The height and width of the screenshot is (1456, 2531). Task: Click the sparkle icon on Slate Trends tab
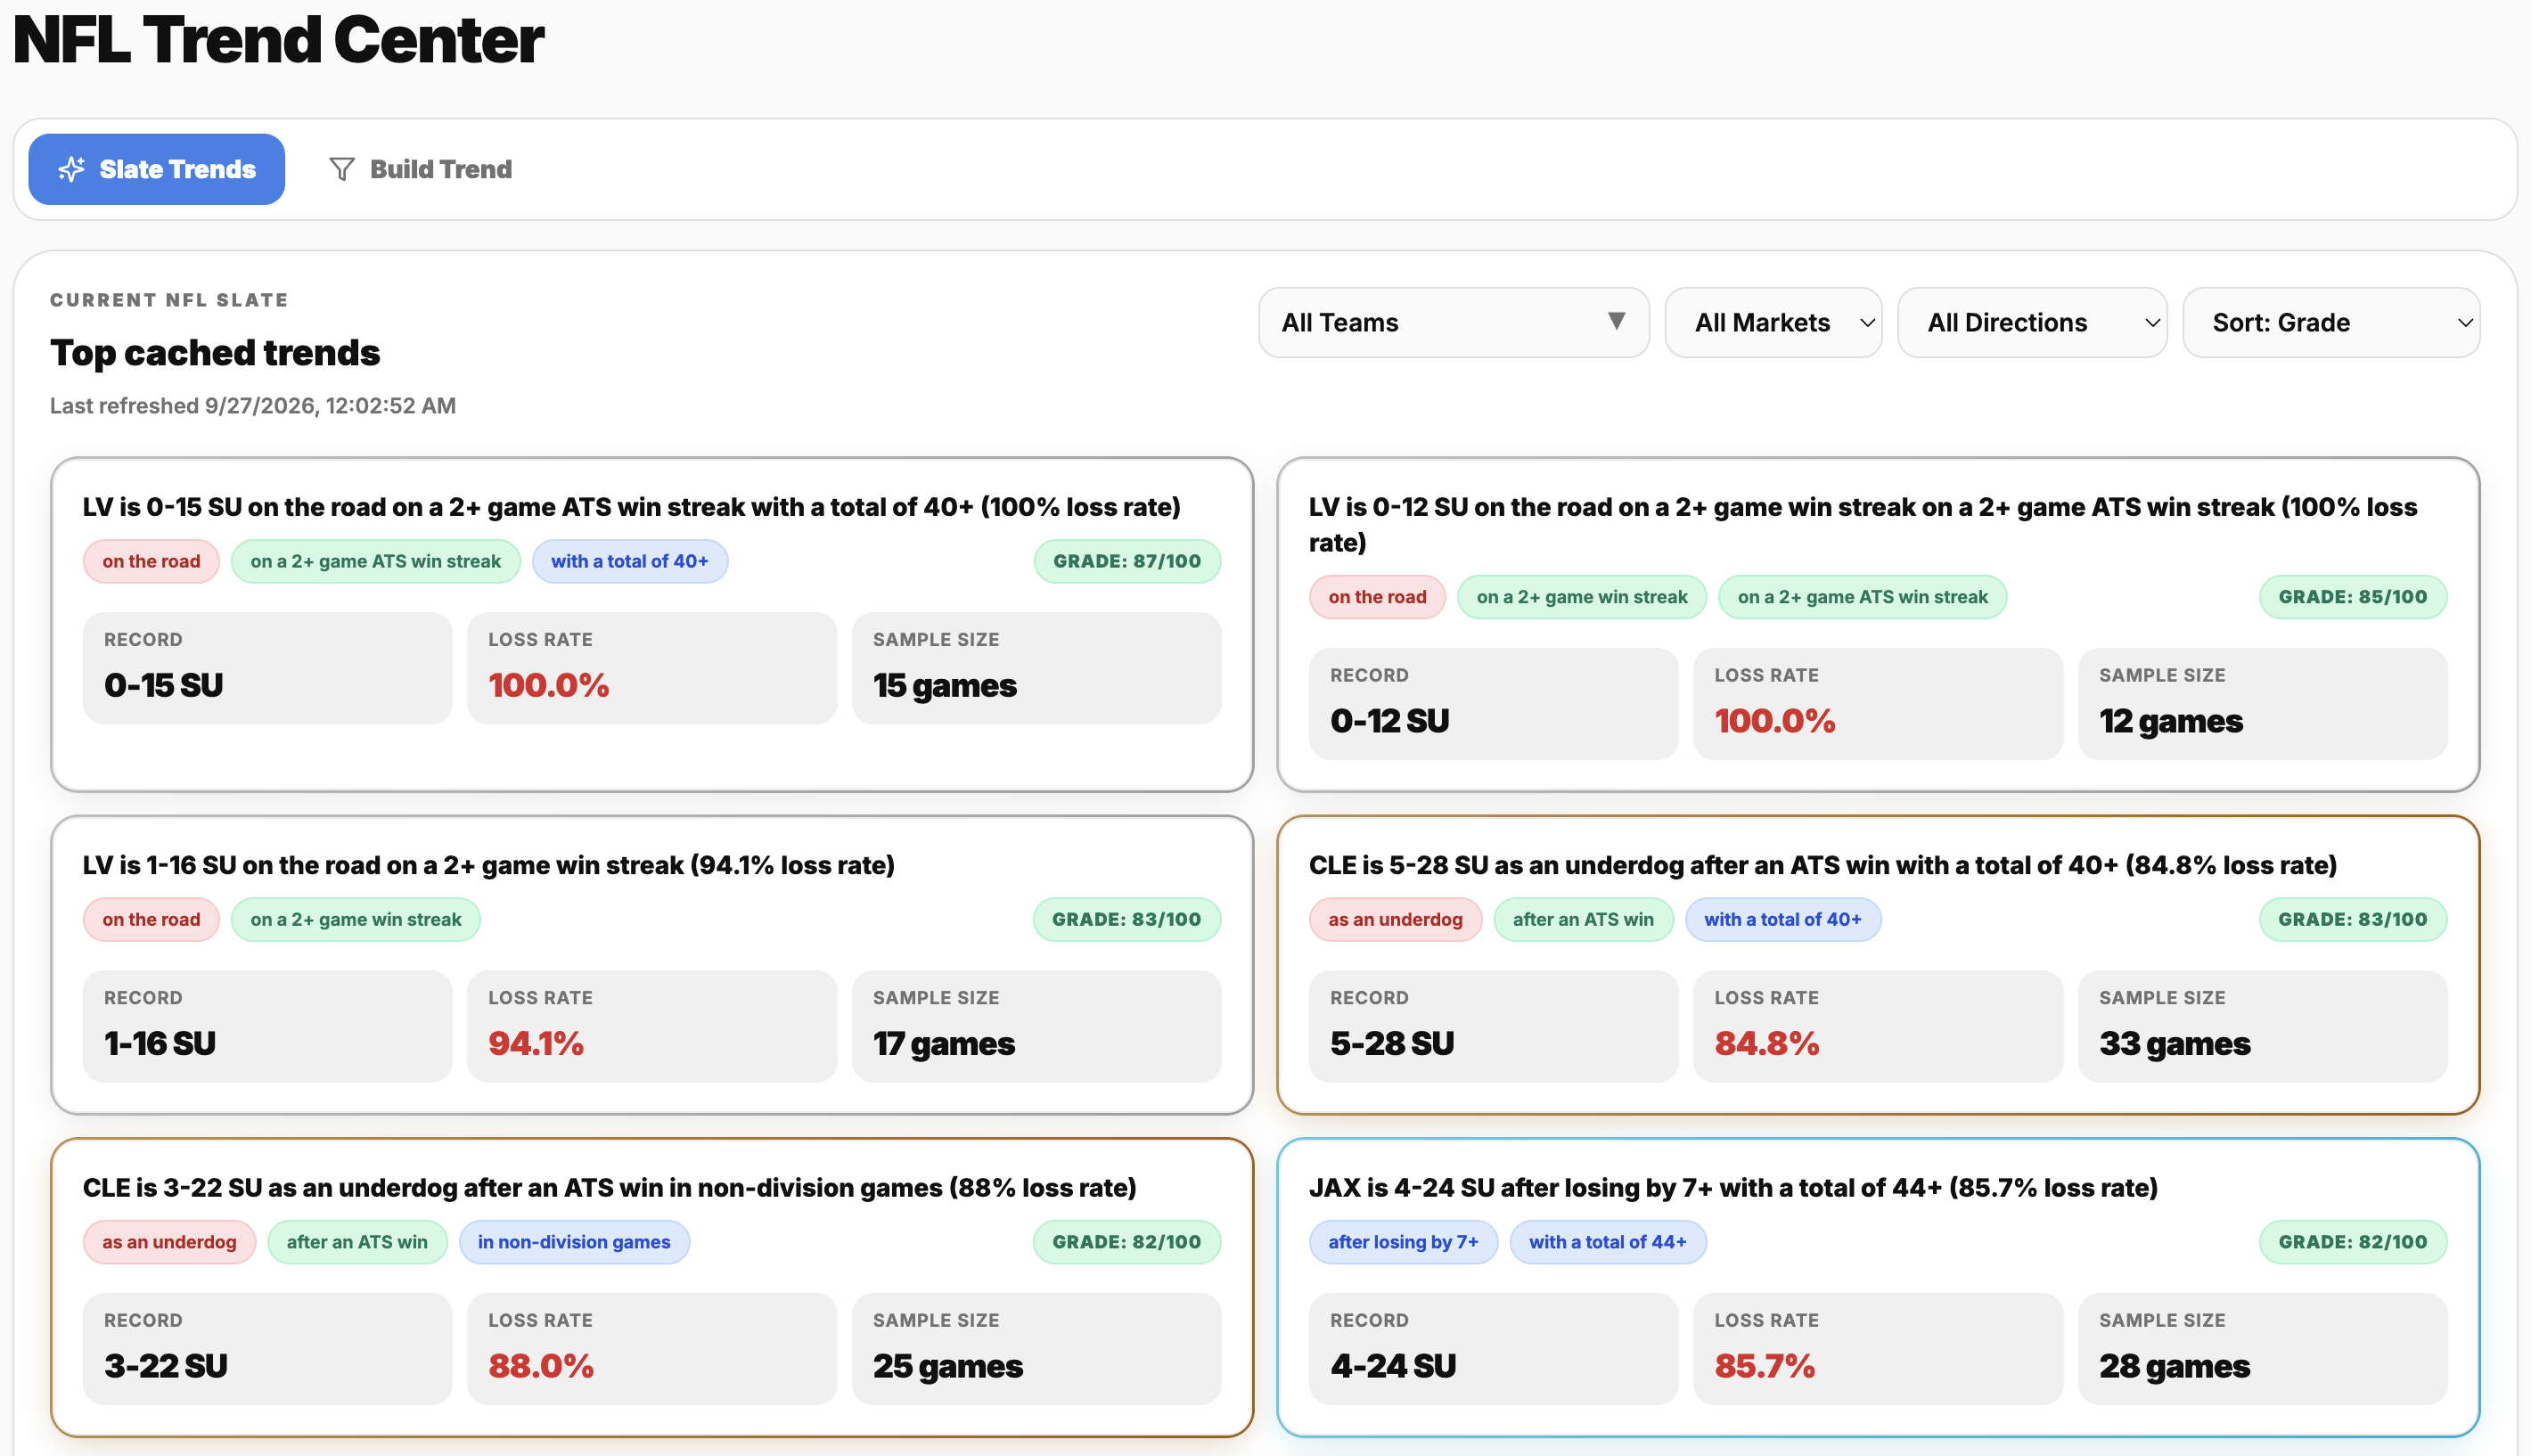(x=71, y=169)
